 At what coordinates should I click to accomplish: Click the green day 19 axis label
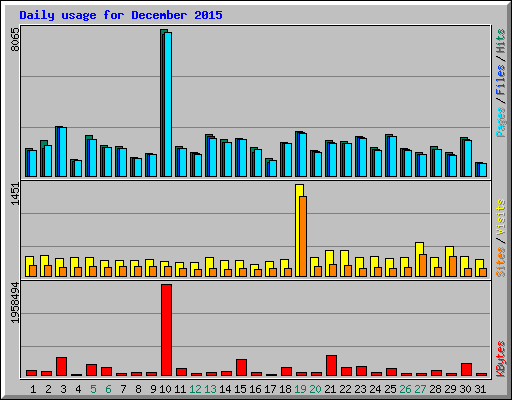click(x=301, y=389)
